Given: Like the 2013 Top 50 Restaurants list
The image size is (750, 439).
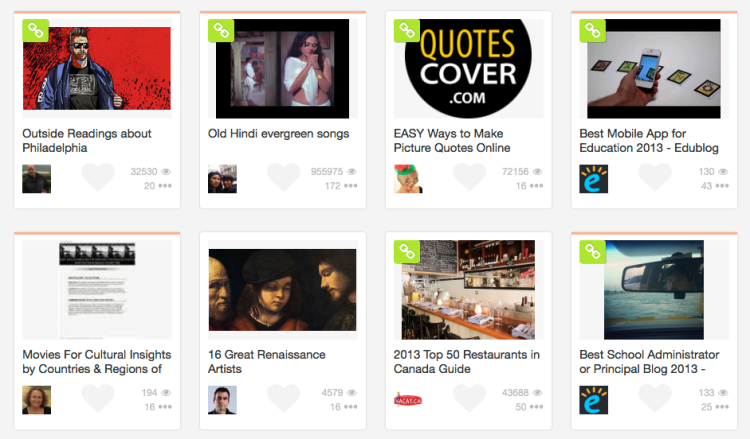Looking at the screenshot, I should tap(469, 398).
